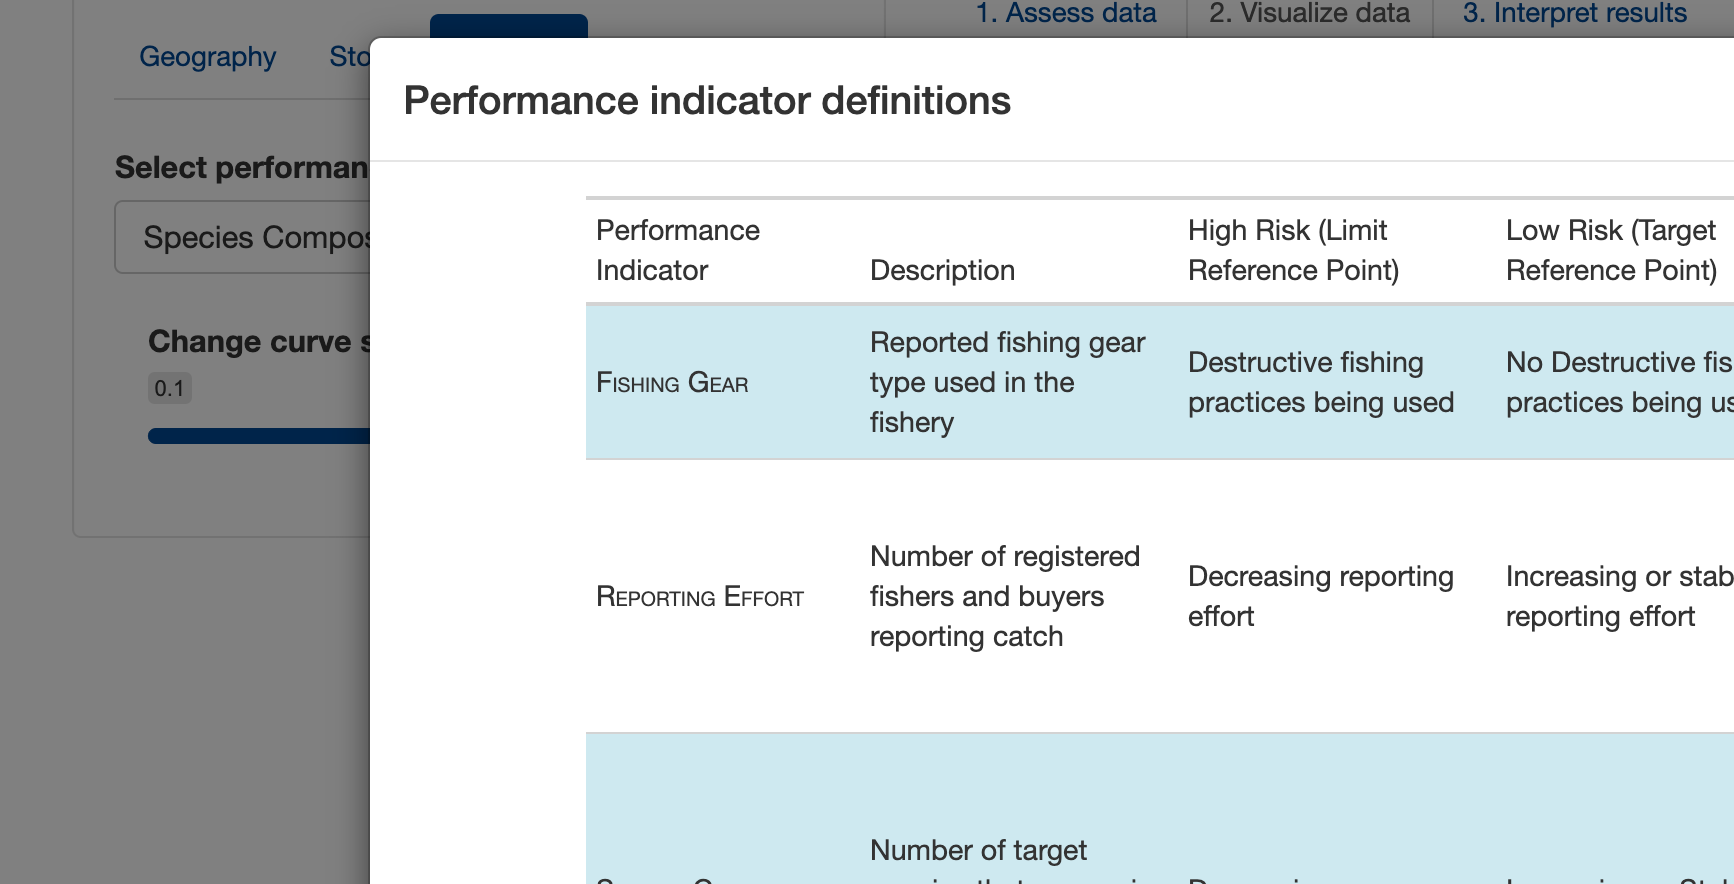Viewport: 1734px width, 884px height.
Task: Click the Performance Indicator column header
Action: (678, 250)
